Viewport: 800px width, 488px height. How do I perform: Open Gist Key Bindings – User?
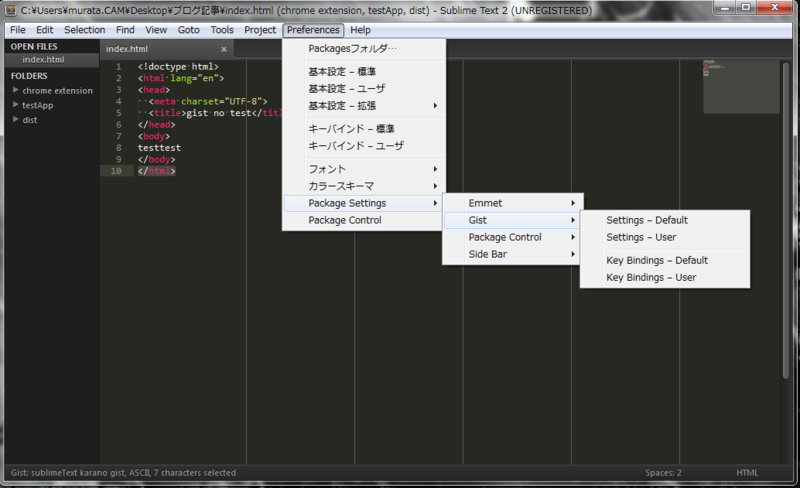click(665, 277)
